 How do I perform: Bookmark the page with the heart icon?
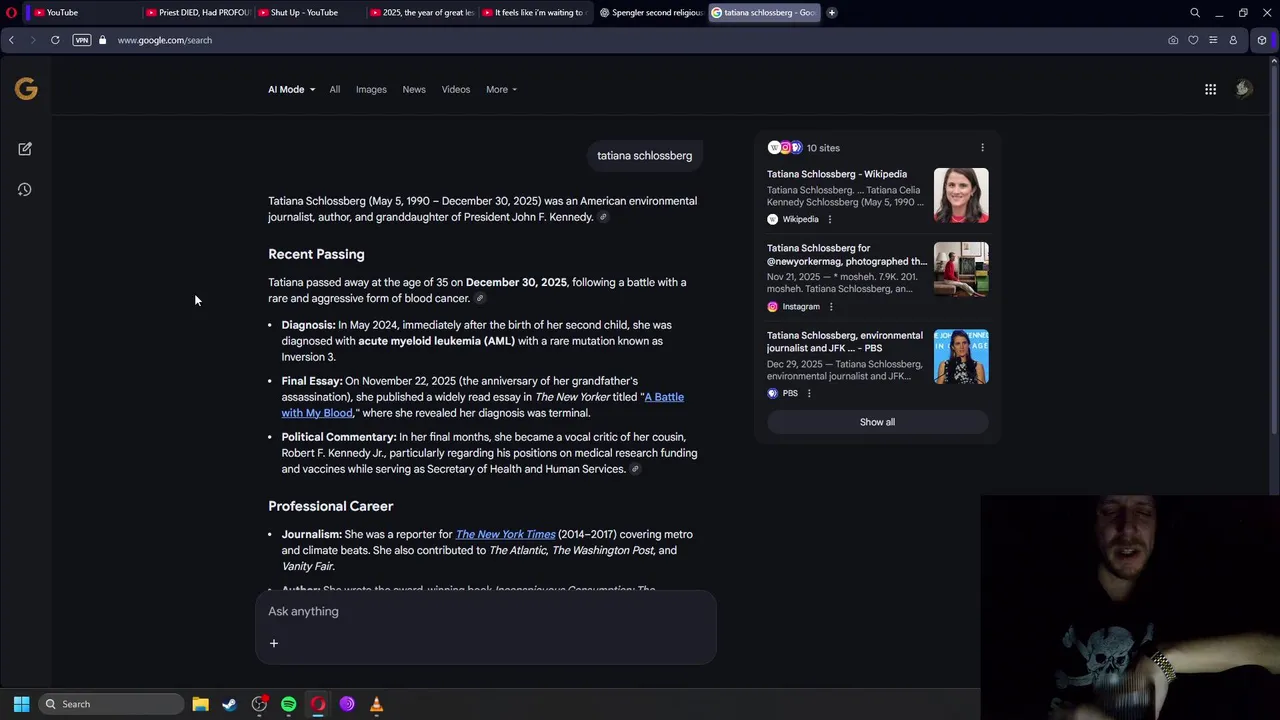click(1193, 40)
